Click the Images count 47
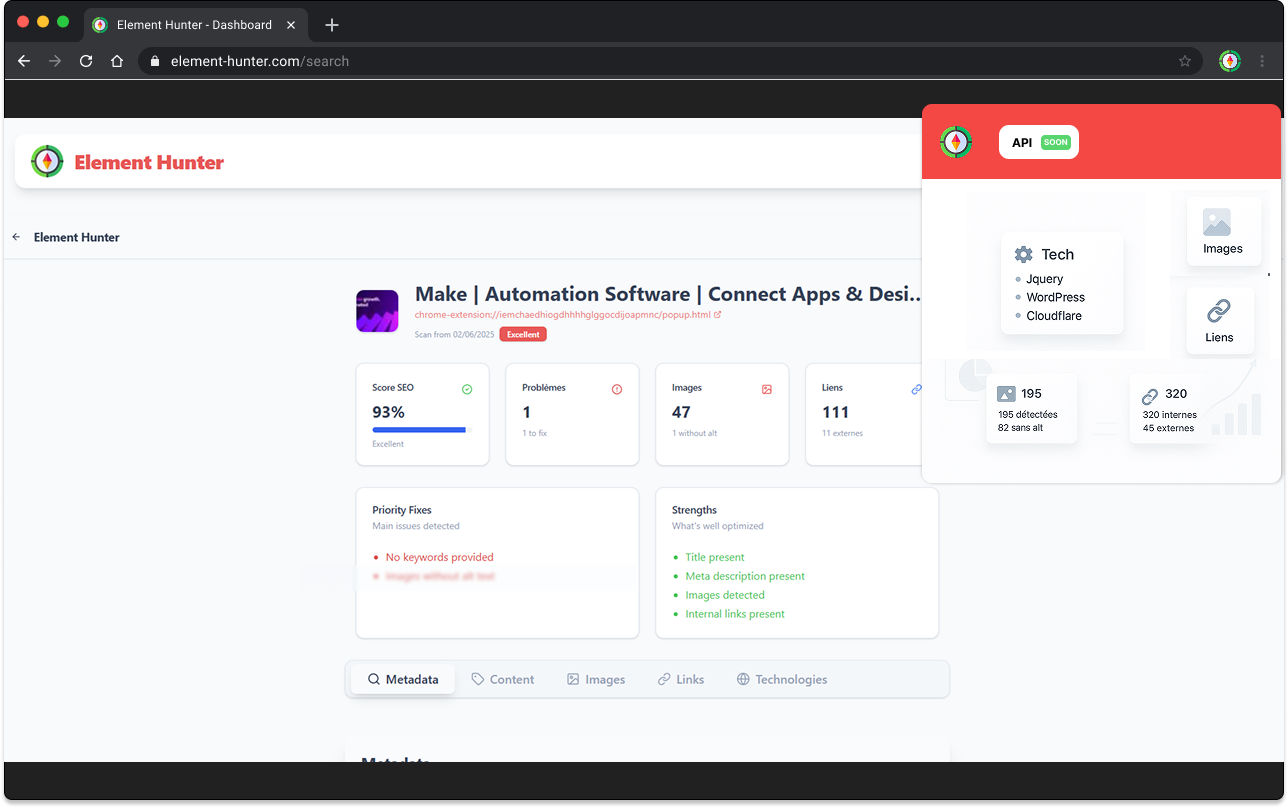The image size is (1288, 808). pyautogui.click(x=681, y=412)
